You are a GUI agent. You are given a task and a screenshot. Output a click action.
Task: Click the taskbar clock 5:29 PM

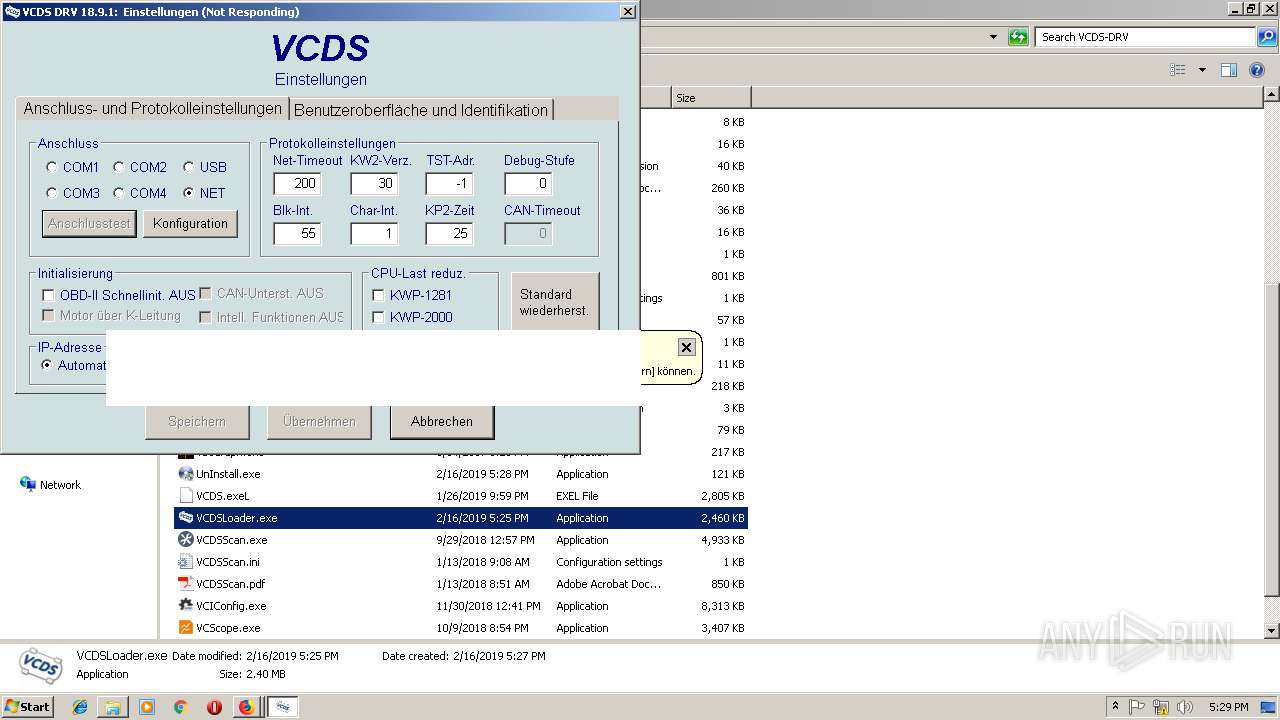(x=1228, y=707)
